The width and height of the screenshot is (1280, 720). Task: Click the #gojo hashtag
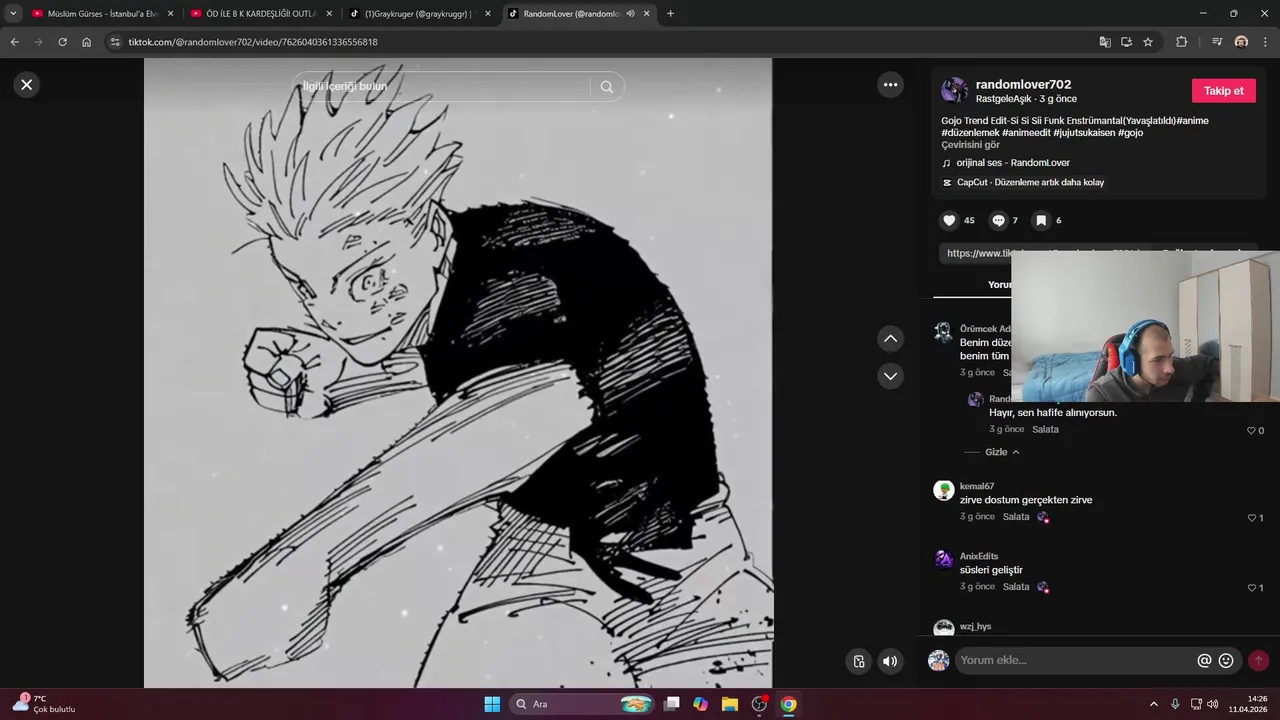1130,132
